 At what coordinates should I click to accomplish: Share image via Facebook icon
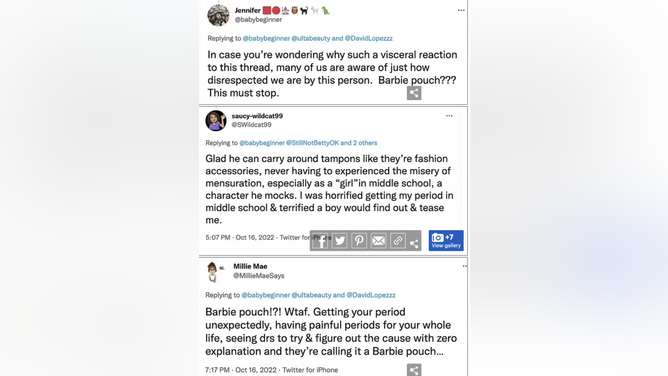click(320, 241)
